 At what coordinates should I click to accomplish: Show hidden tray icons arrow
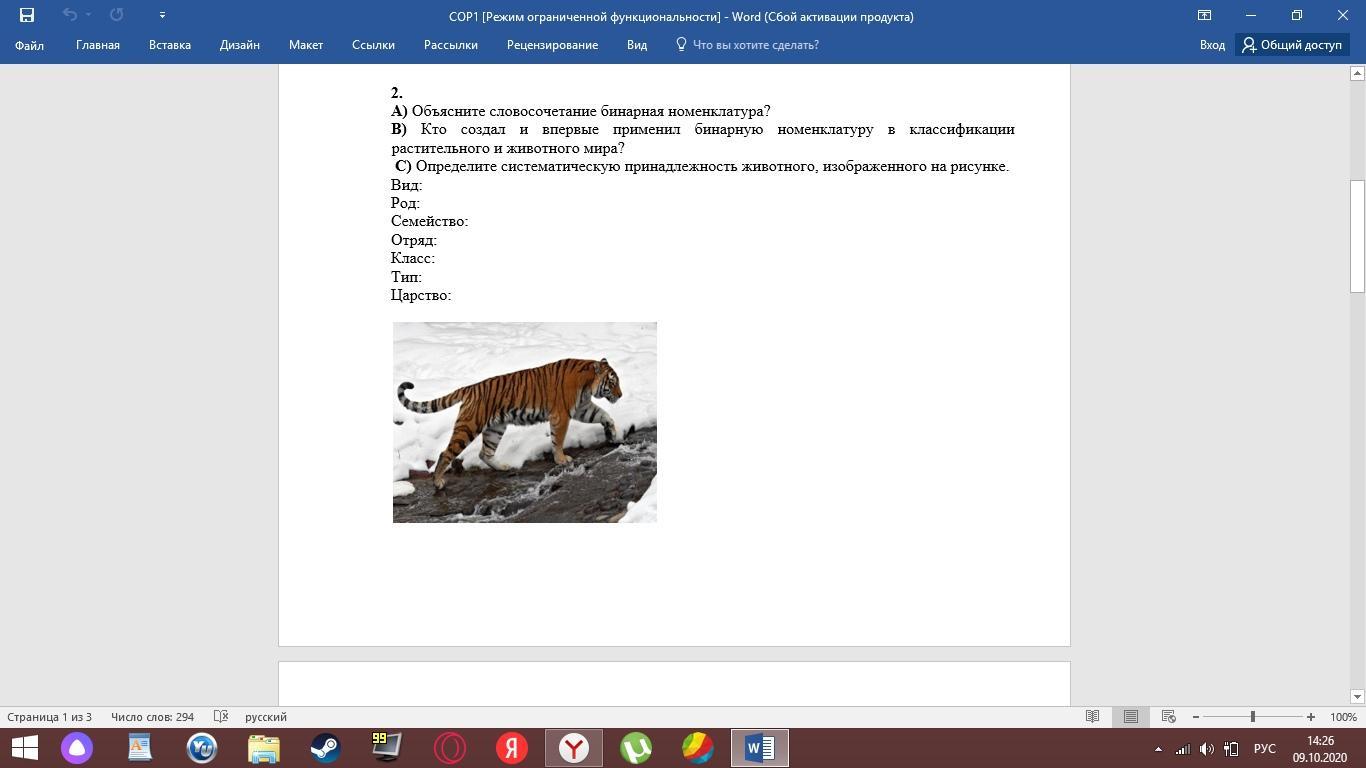tap(1158, 749)
